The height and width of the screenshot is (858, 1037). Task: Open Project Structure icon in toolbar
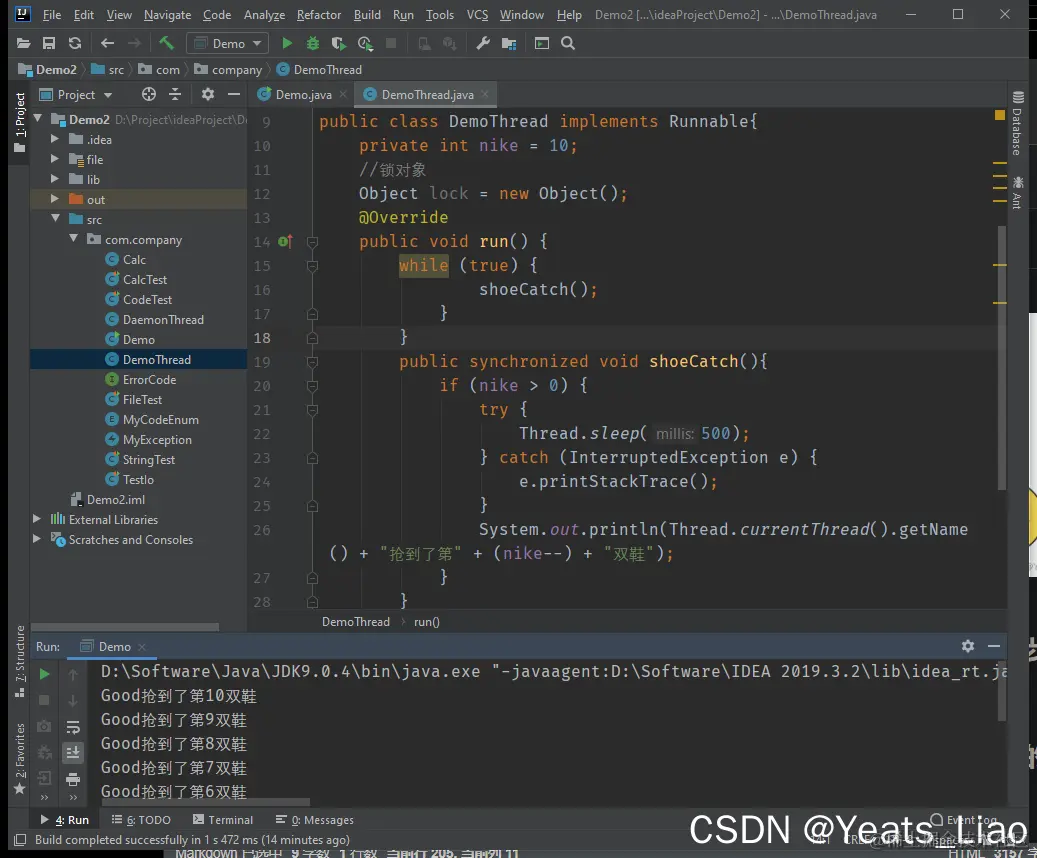pos(509,44)
